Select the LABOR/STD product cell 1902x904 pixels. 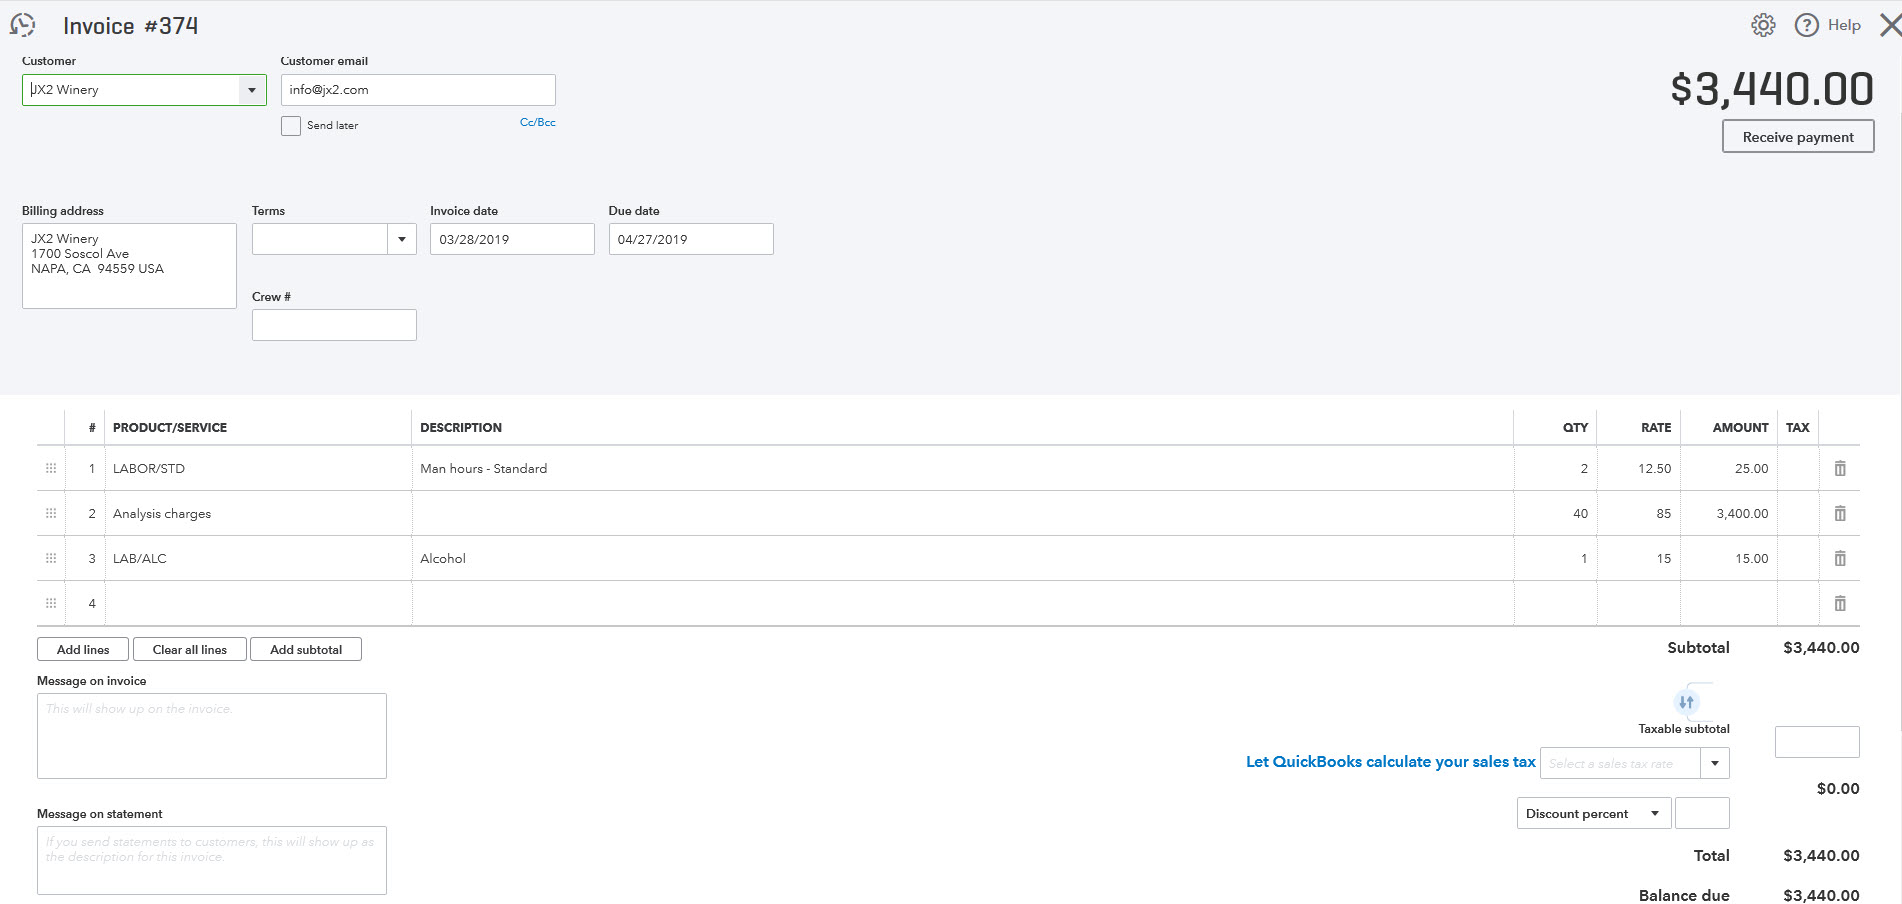click(x=258, y=468)
